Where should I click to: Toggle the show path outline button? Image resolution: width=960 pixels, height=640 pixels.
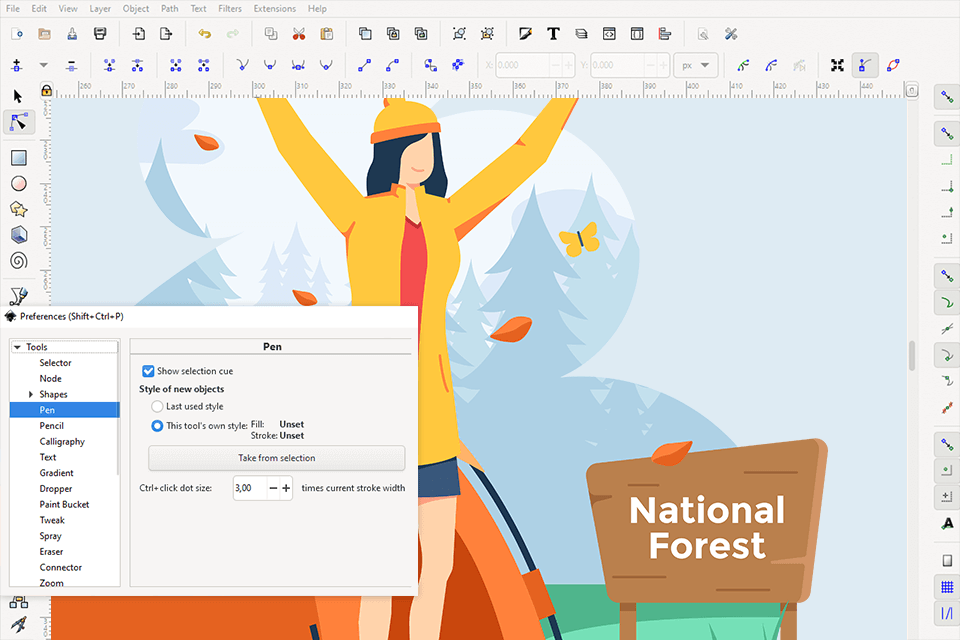893,65
